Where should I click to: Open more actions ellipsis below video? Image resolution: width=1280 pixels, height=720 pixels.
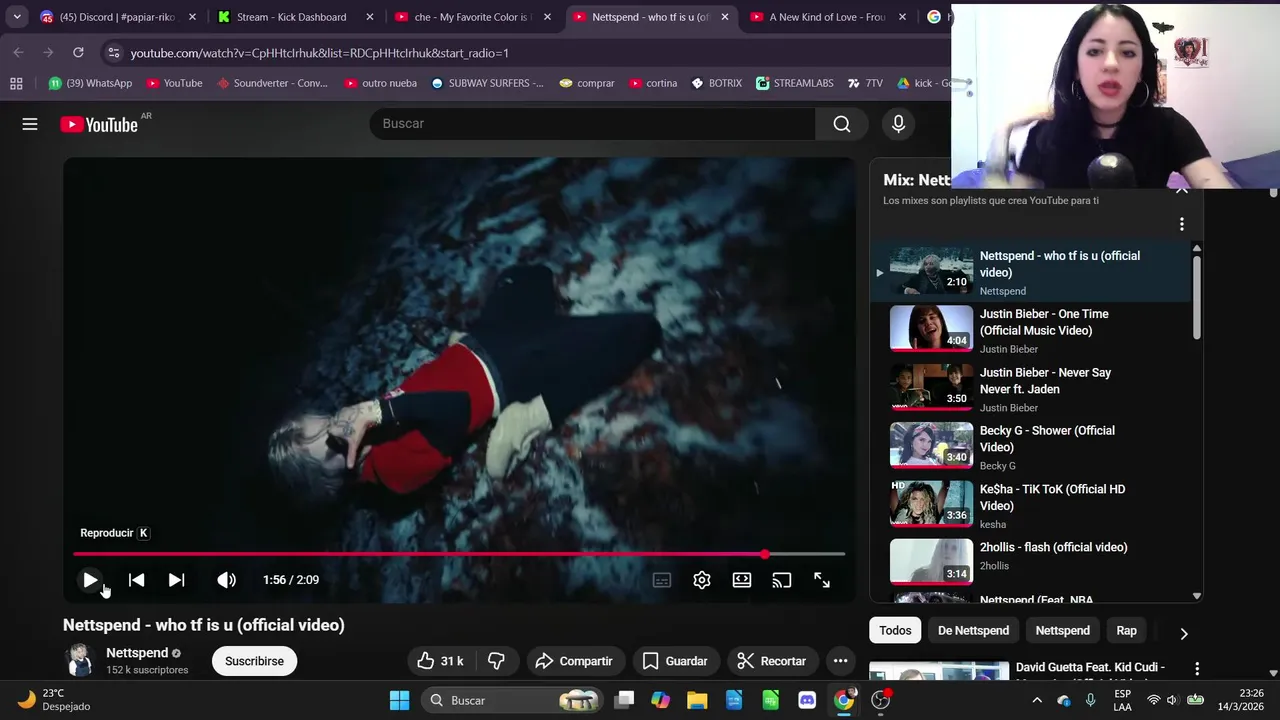coord(840,661)
